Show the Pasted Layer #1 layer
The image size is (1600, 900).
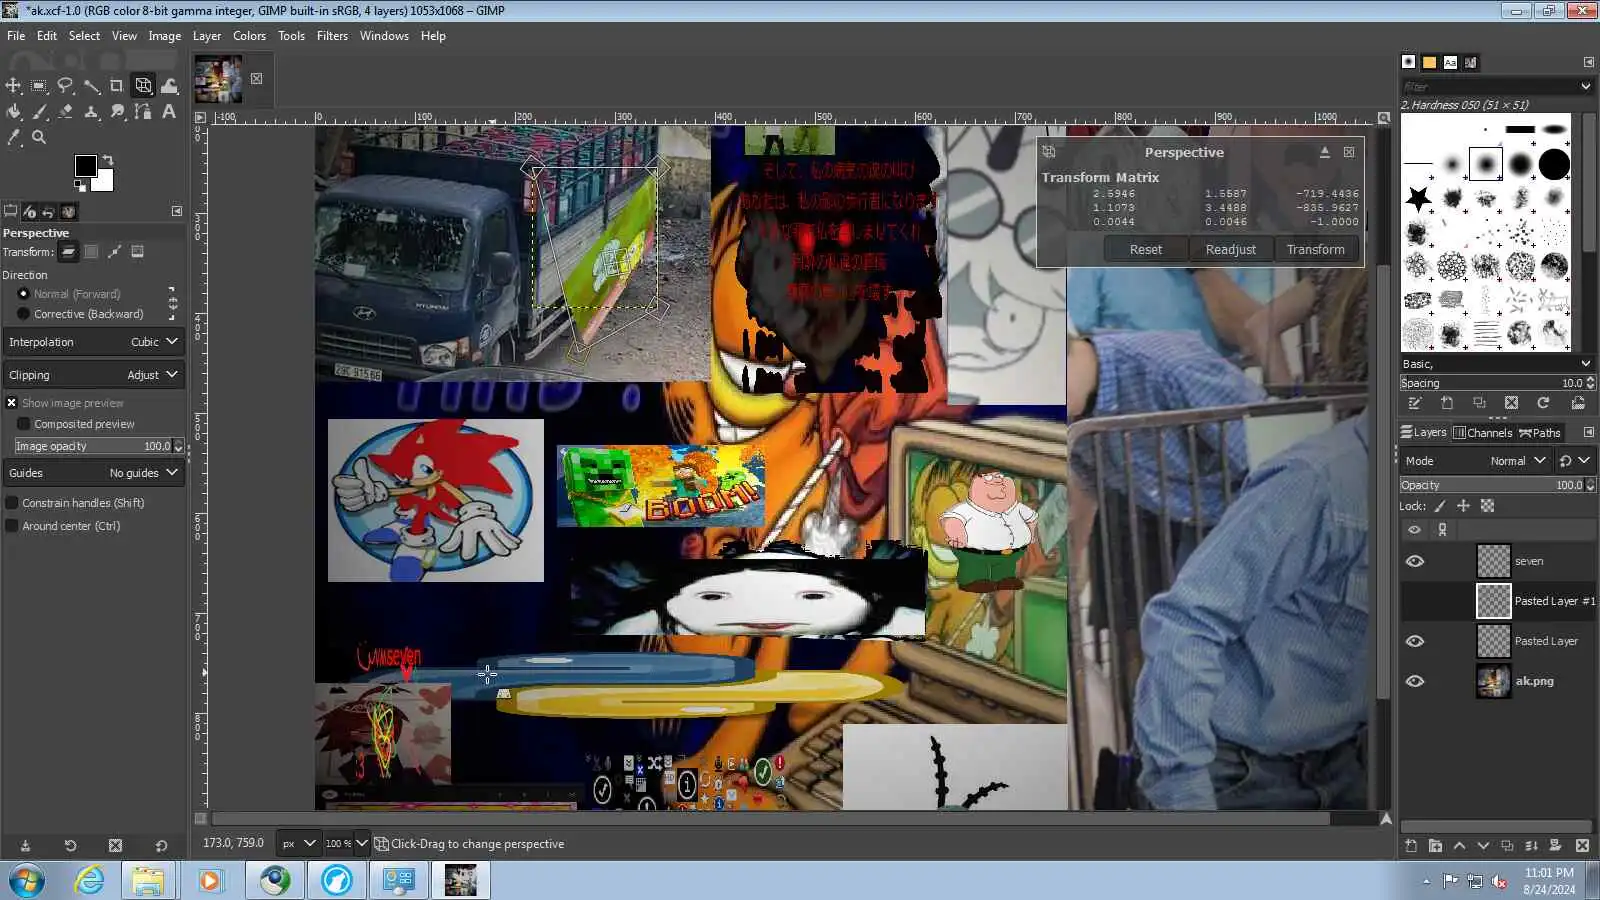coord(1415,601)
